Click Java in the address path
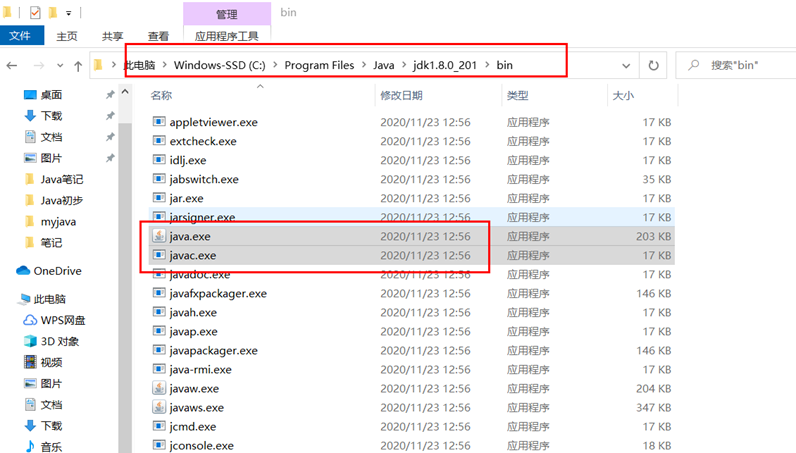This screenshot has height=453, width=796. [x=383, y=66]
